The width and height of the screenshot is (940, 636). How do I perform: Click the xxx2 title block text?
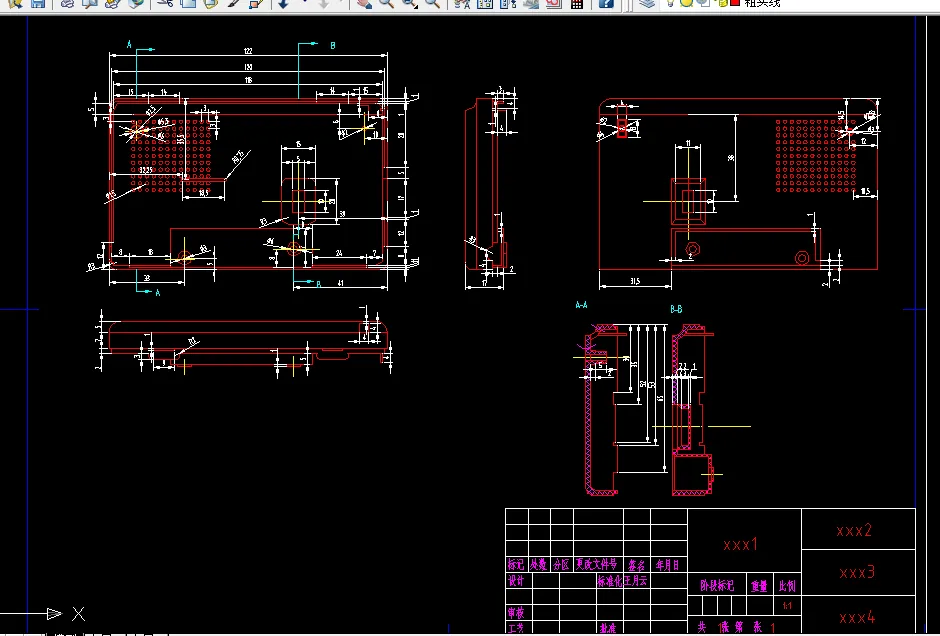coord(854,530)
